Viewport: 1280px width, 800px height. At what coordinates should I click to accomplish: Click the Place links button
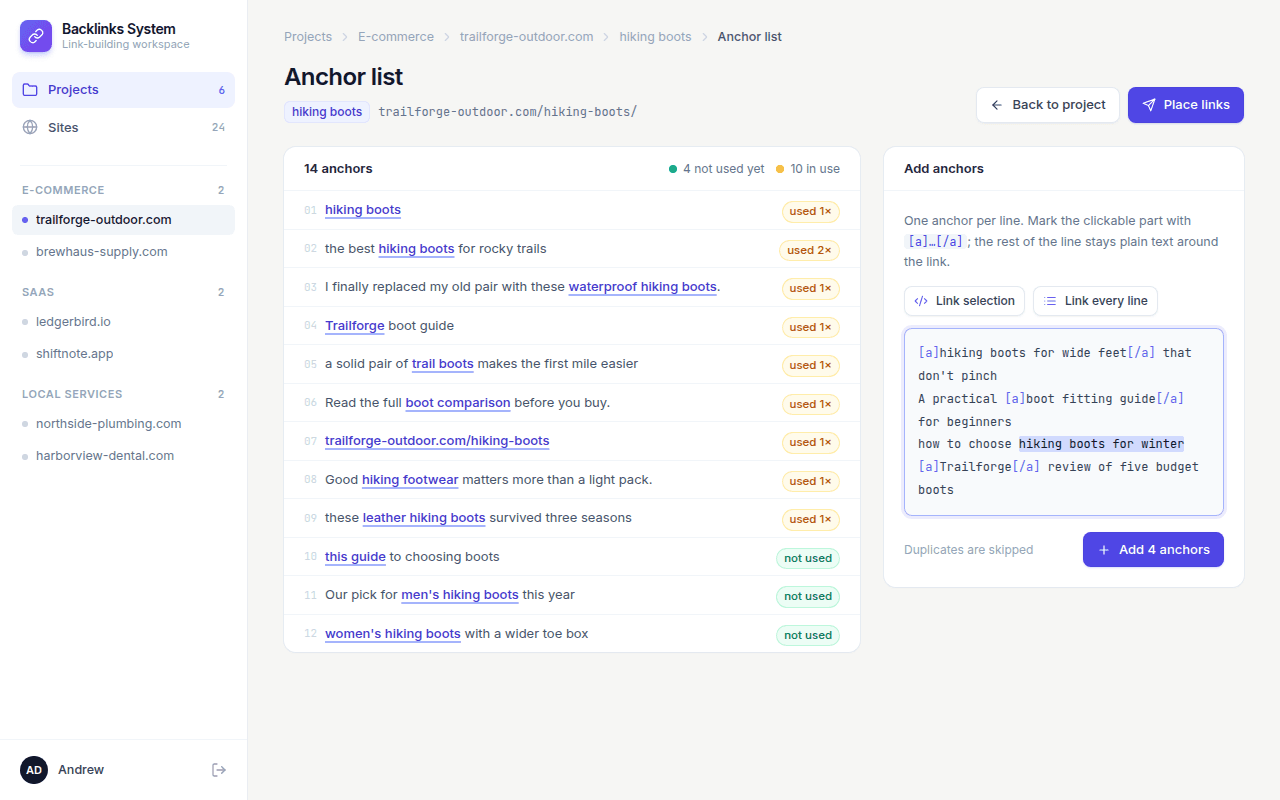coord(1186,105)
